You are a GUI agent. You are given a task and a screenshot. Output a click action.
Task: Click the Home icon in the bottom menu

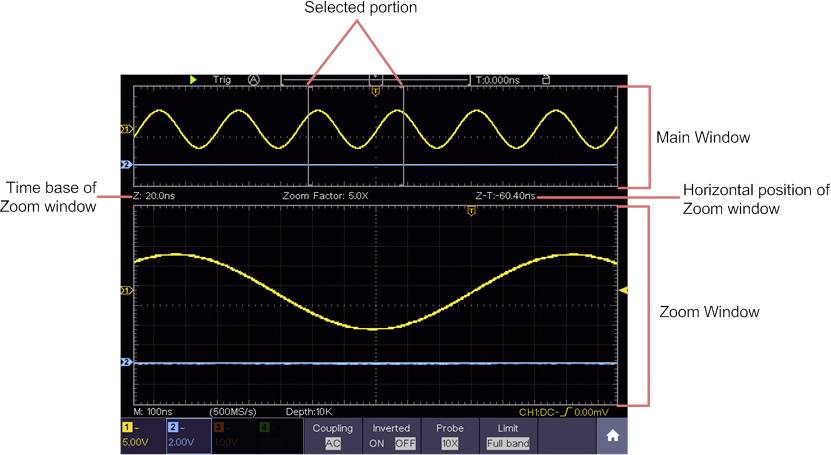pos(609,436)
